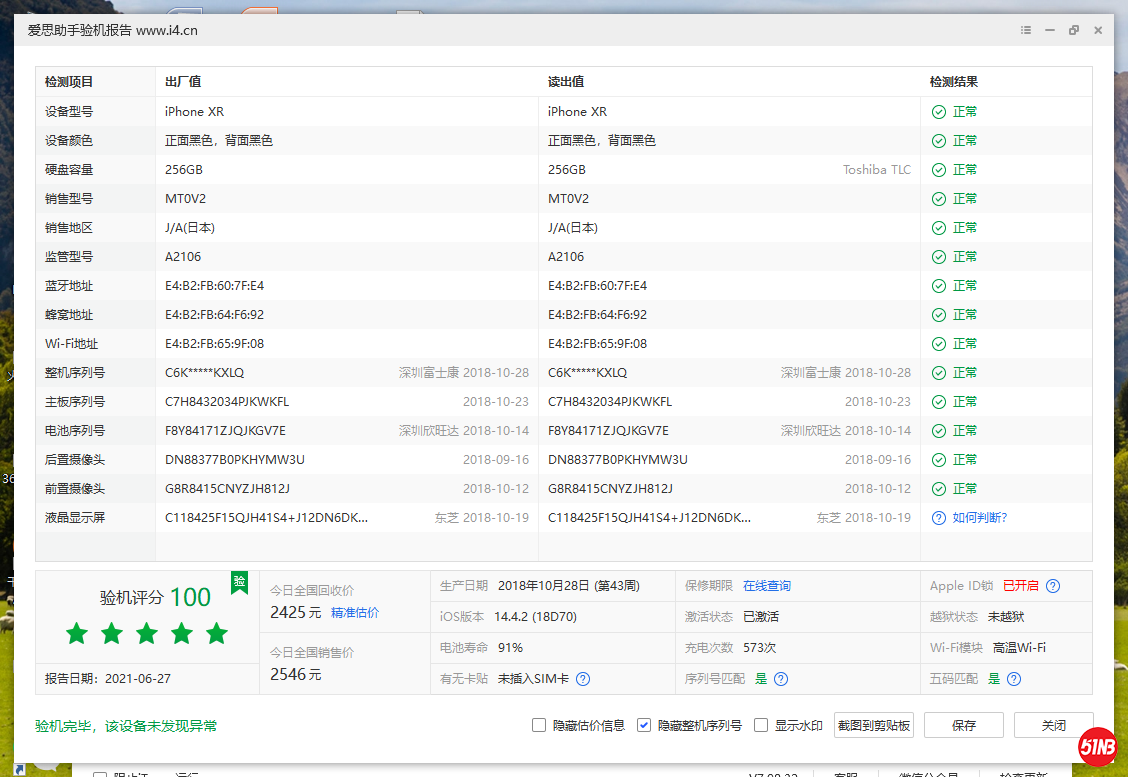The width and height of the screenshot is (1128, 777).
Task: Click the 如何判断? link
Action: [979, 518]
